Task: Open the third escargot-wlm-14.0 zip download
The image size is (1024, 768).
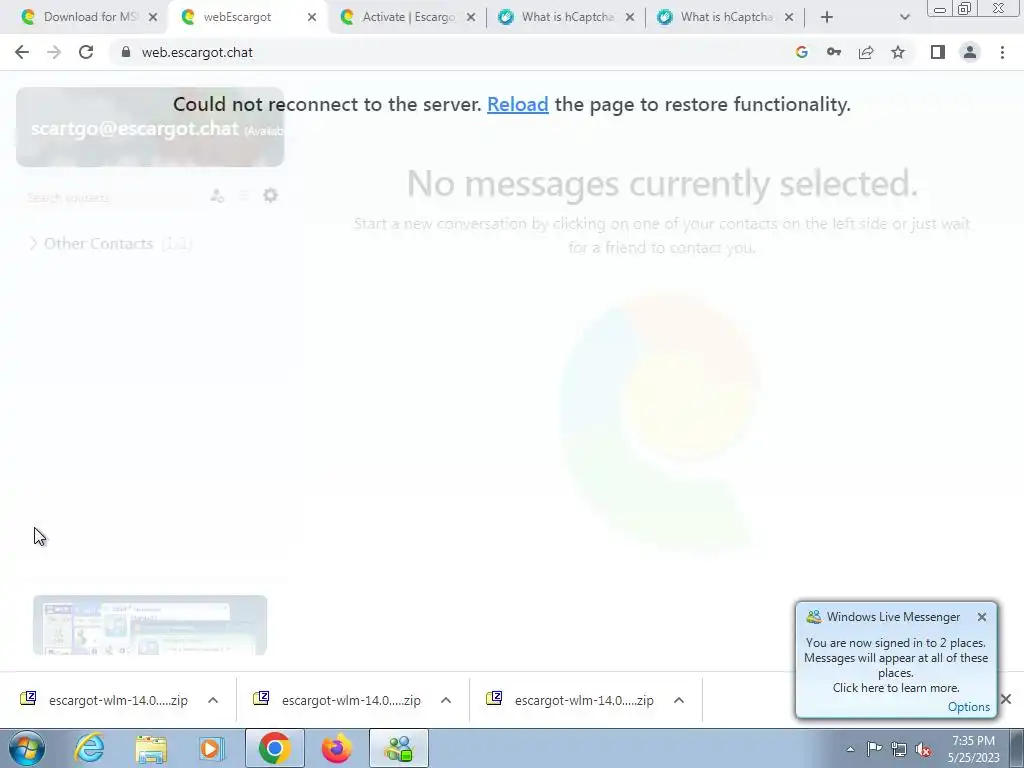Action: 571,700
